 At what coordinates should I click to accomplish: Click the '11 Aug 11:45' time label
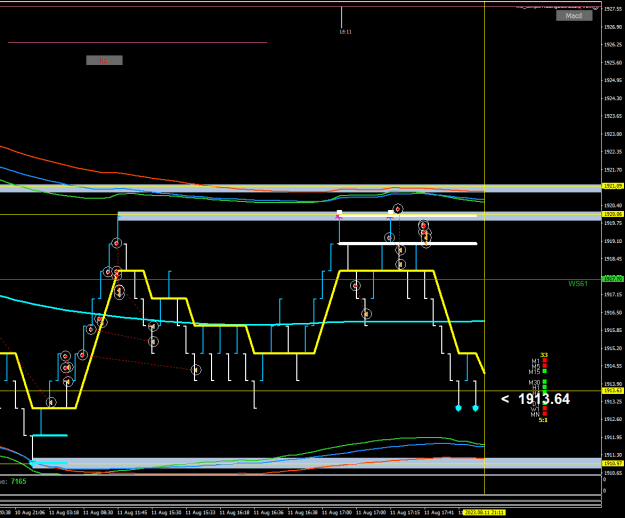pos(132,512)
